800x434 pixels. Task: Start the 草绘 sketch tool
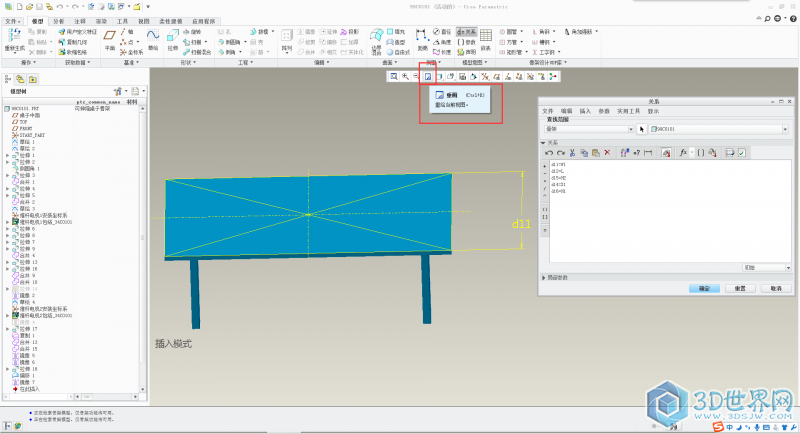(x=153, y=40)
